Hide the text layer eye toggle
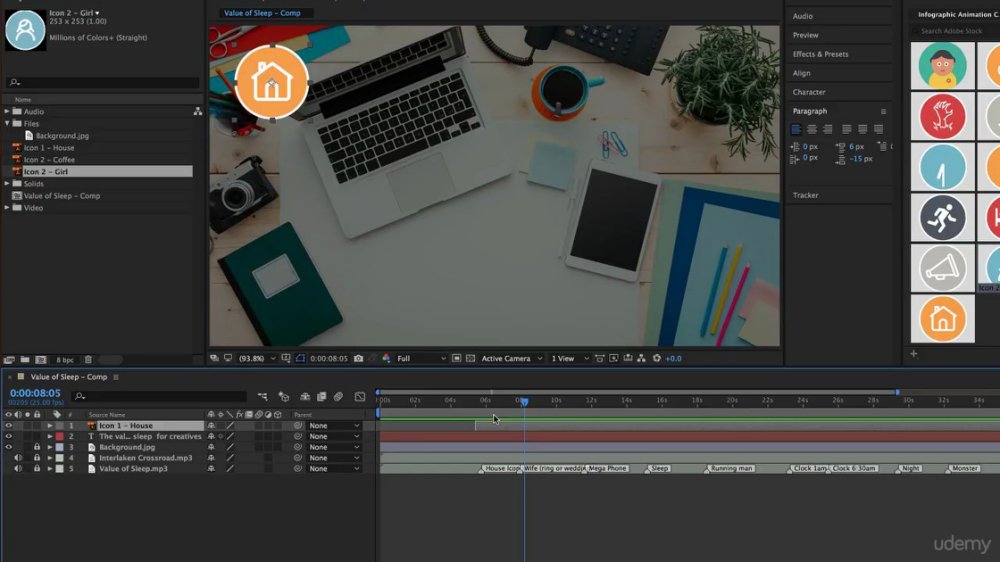 (x=8, y=436)
